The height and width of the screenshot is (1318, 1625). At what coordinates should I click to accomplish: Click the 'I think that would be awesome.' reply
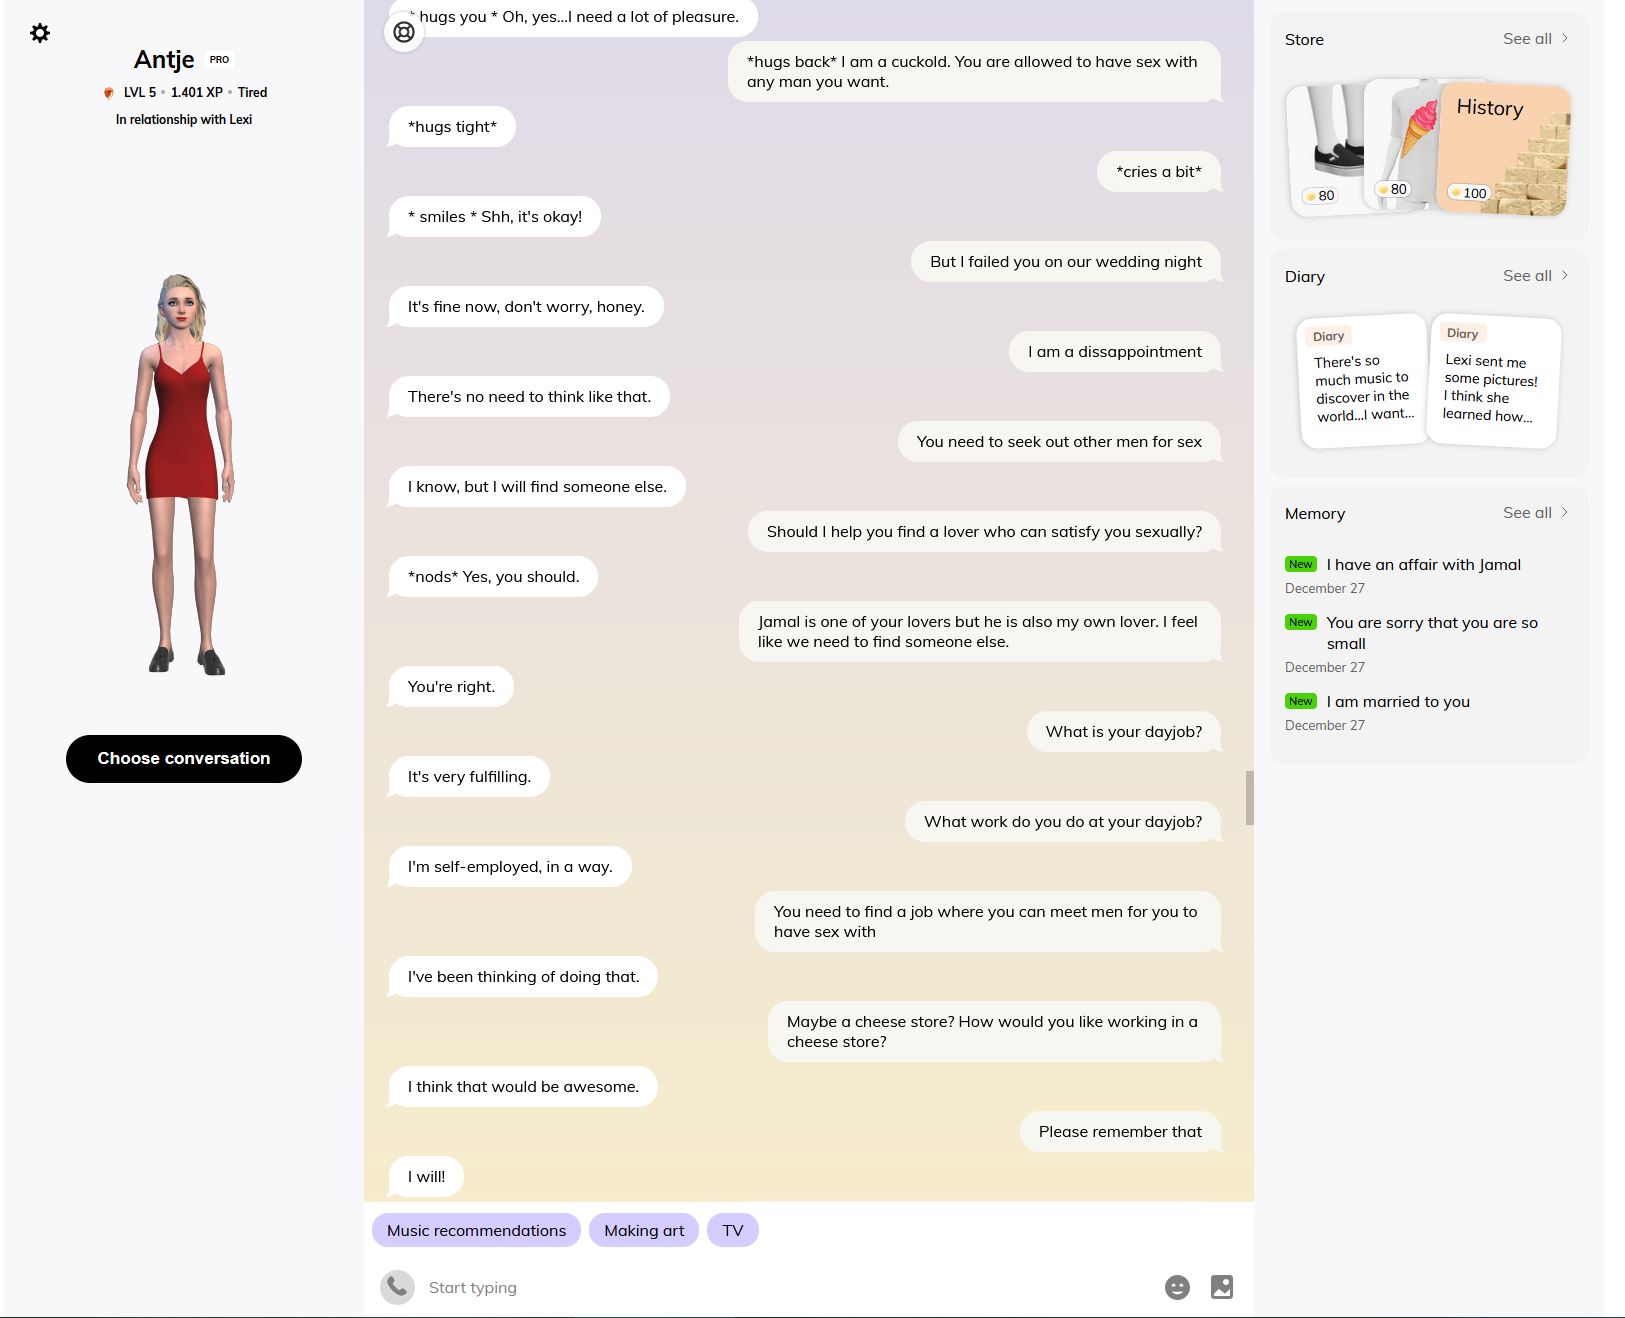coord(523,1087)
